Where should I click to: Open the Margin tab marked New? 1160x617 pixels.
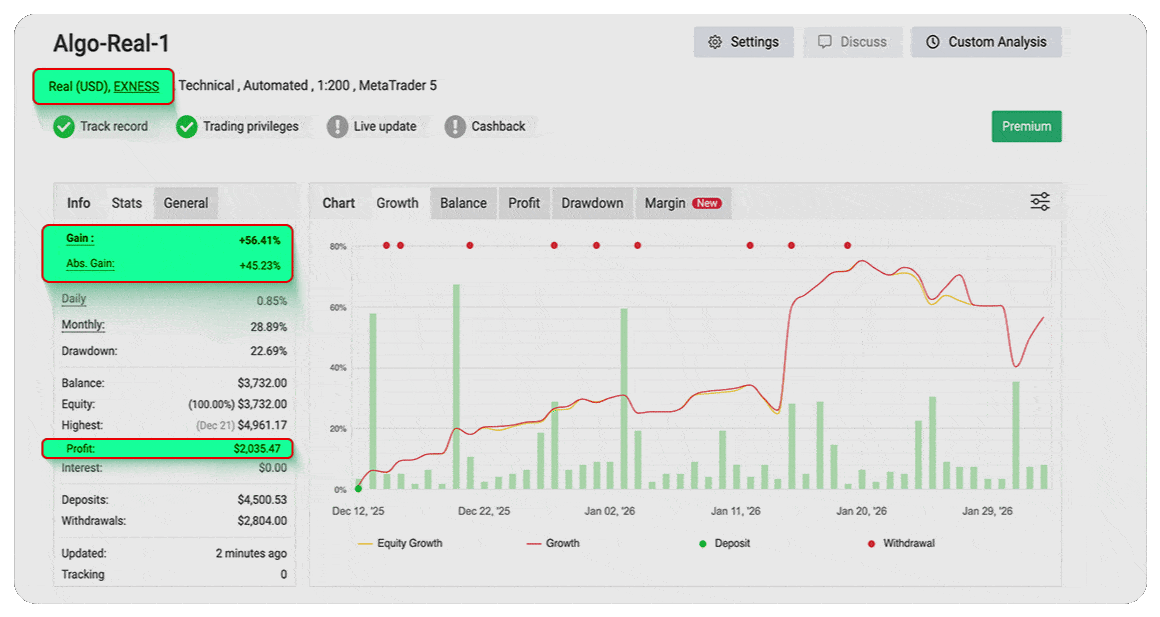coord(682,203)
